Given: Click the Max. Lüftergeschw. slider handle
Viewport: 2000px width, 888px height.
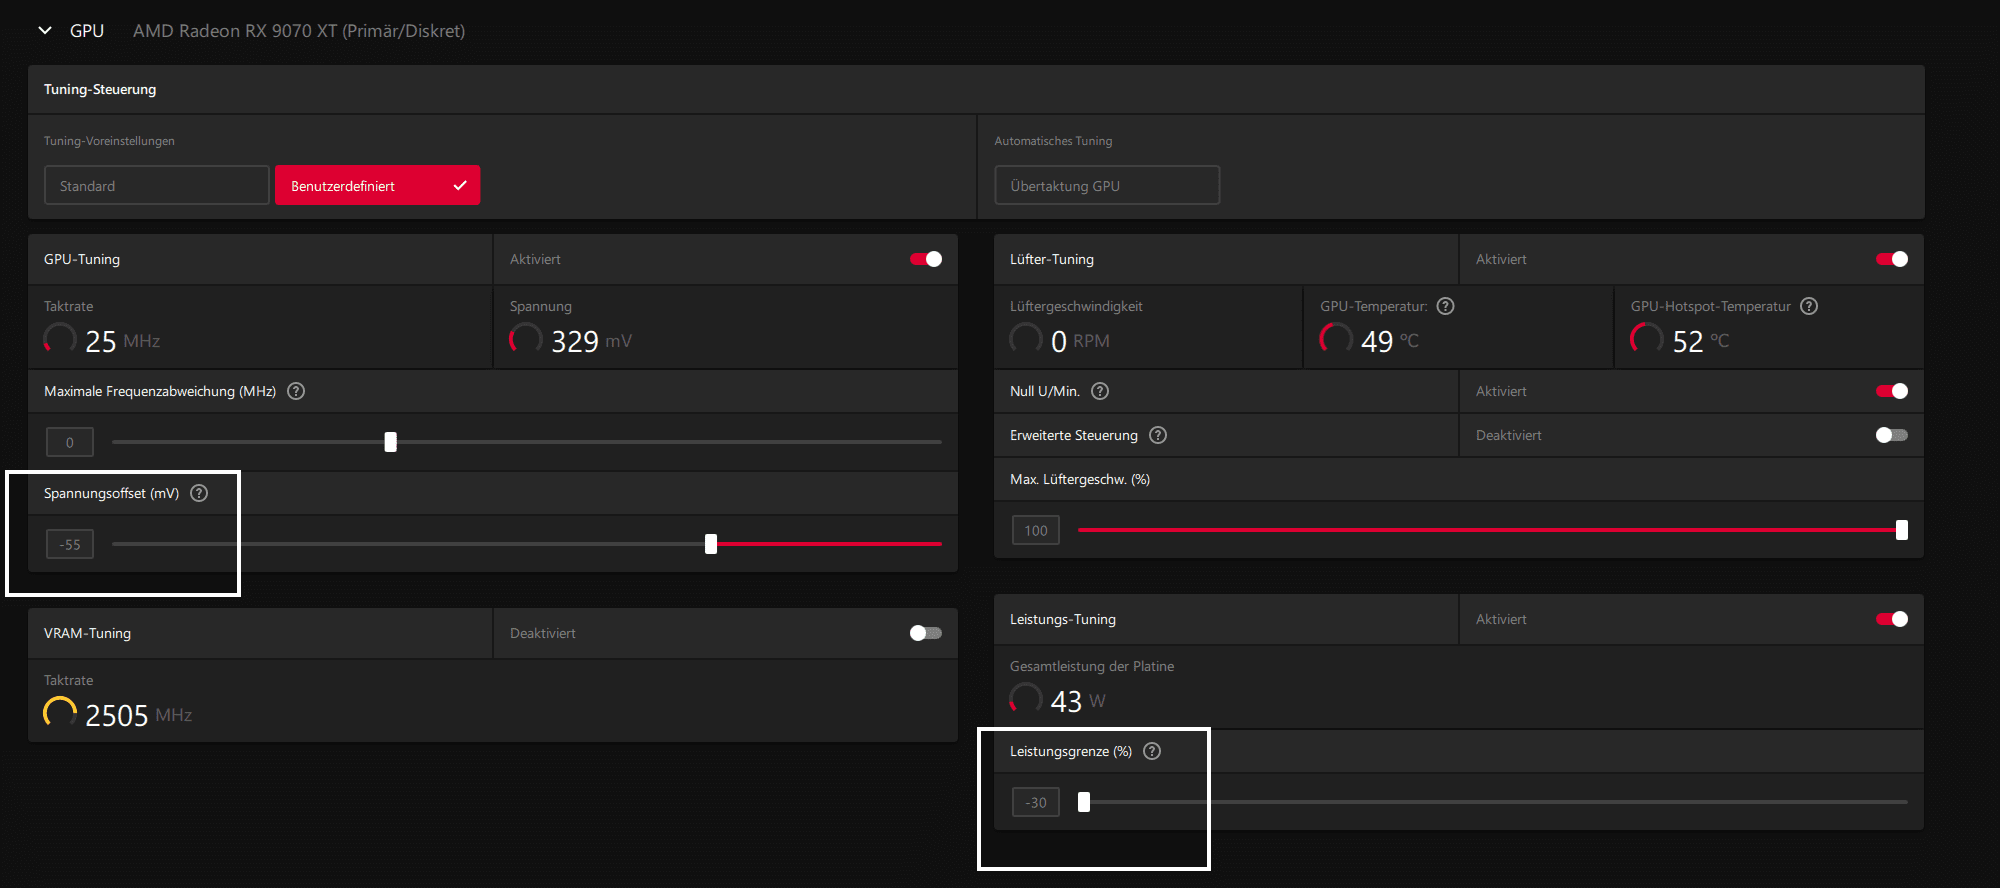Looking at the screenshot, I should point(1902,530).
